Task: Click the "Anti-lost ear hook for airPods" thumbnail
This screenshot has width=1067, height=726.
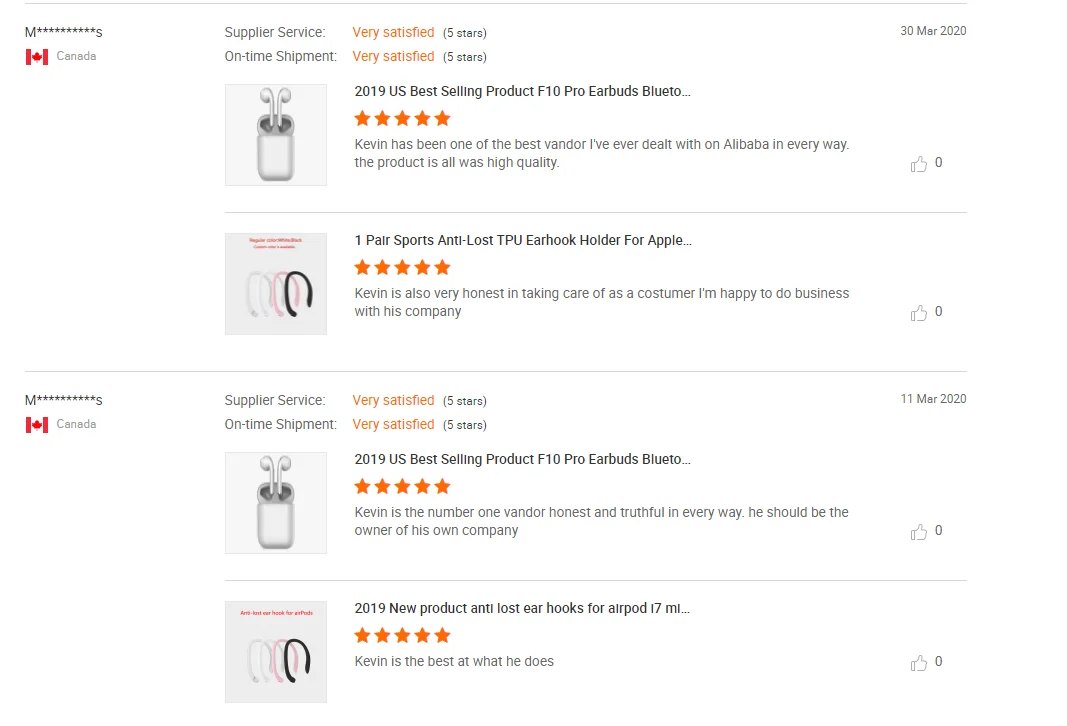Action: [276, 652]
